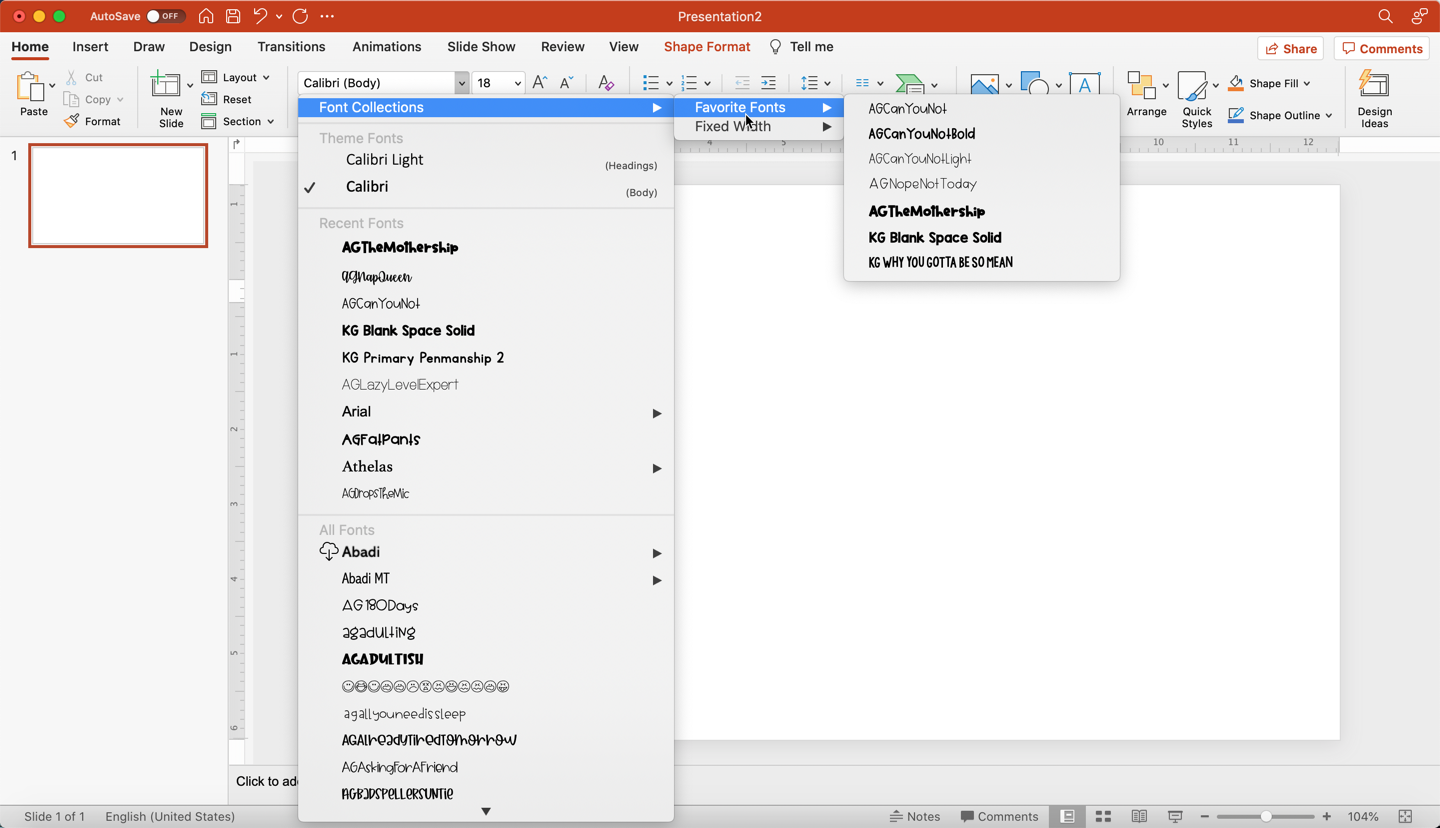Click the Copy icon

(x=71, y=99)
